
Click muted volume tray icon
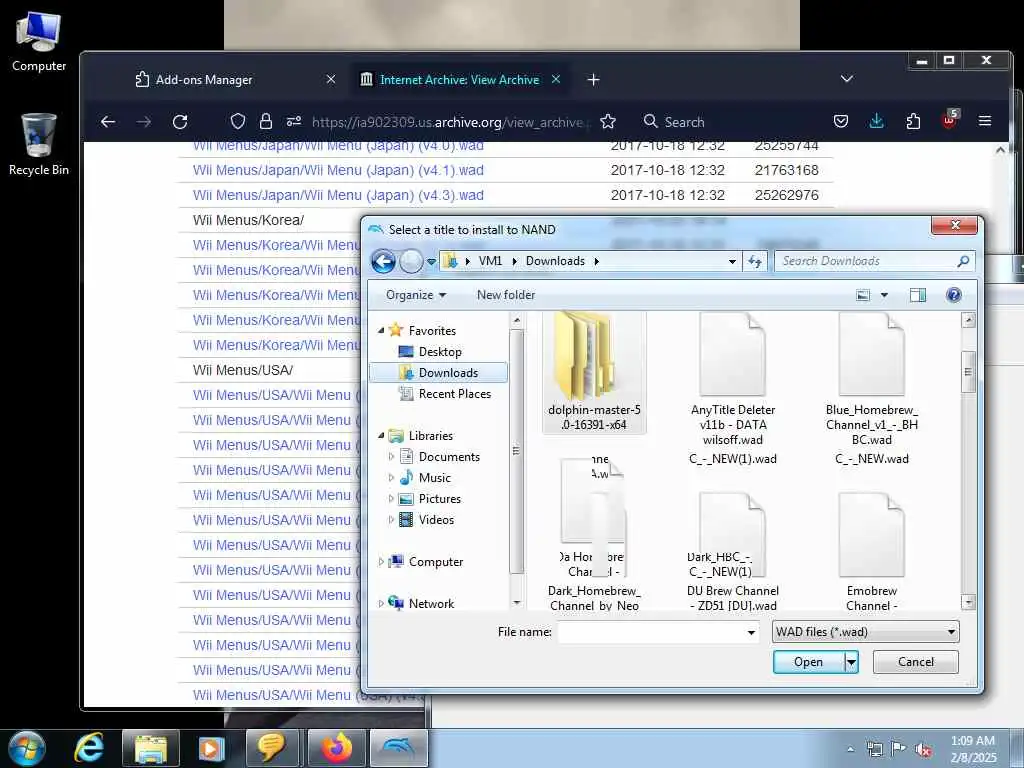coord(923,749)
